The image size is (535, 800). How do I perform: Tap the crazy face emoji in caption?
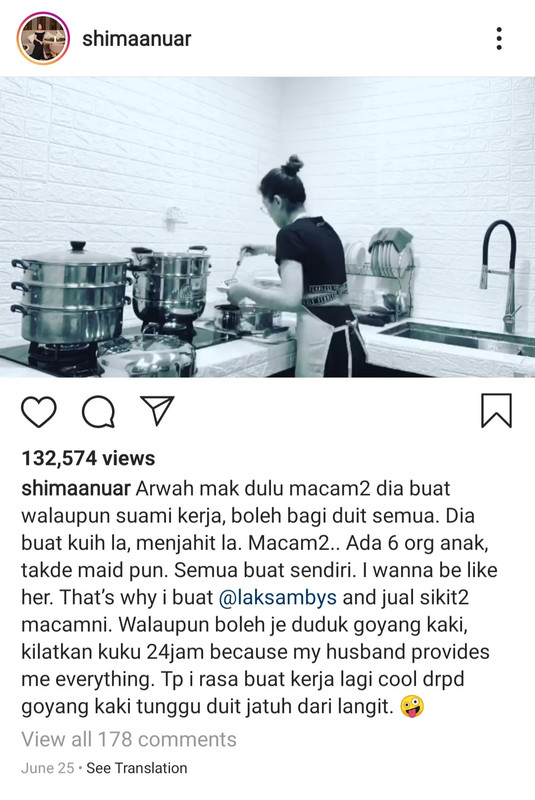coord(412,706)
